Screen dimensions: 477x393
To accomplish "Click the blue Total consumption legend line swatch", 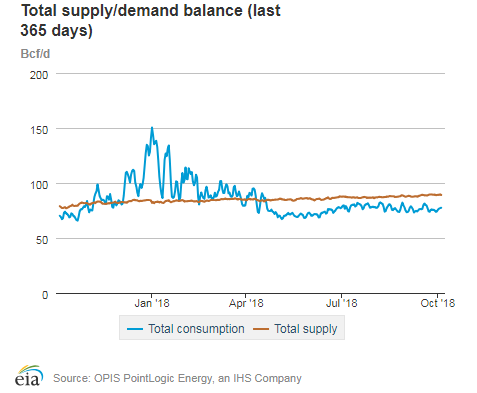I will pos(135,329).
